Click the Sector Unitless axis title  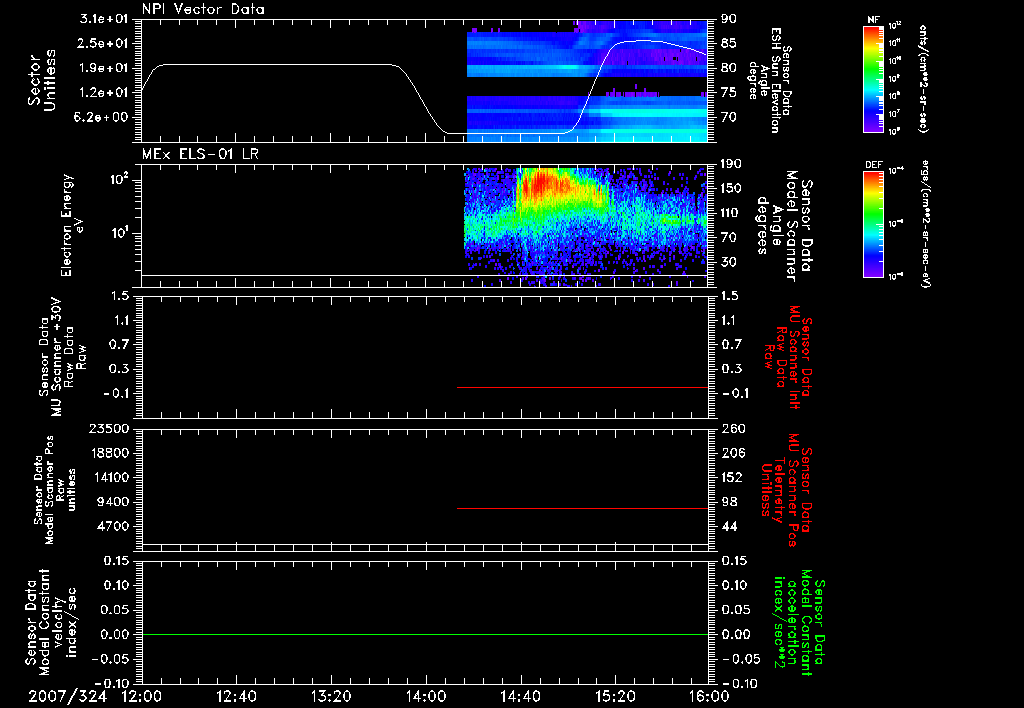42,80
